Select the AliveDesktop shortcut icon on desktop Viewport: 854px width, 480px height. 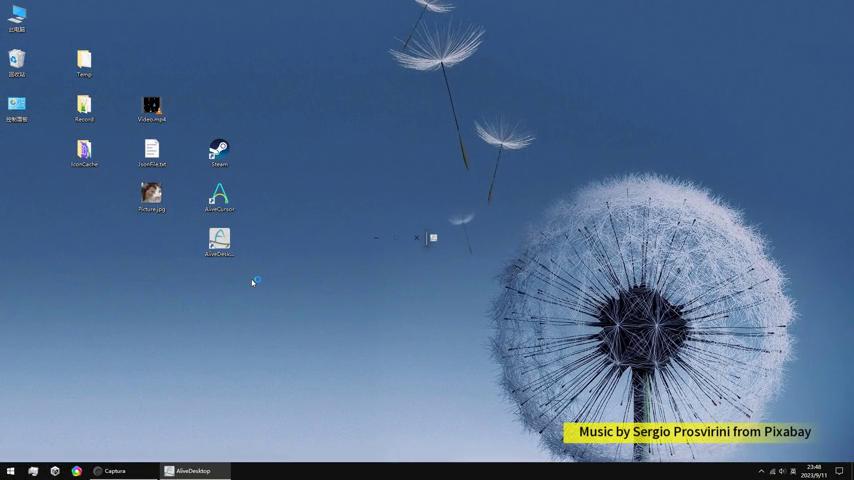tap(219, 239)
